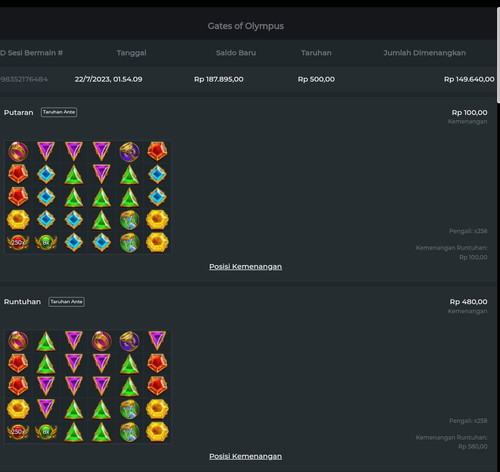Click yellow hexagon gem in Putaran grid's first column
The width and height of the screenshot is (500, 472).
tap(18, 220)
